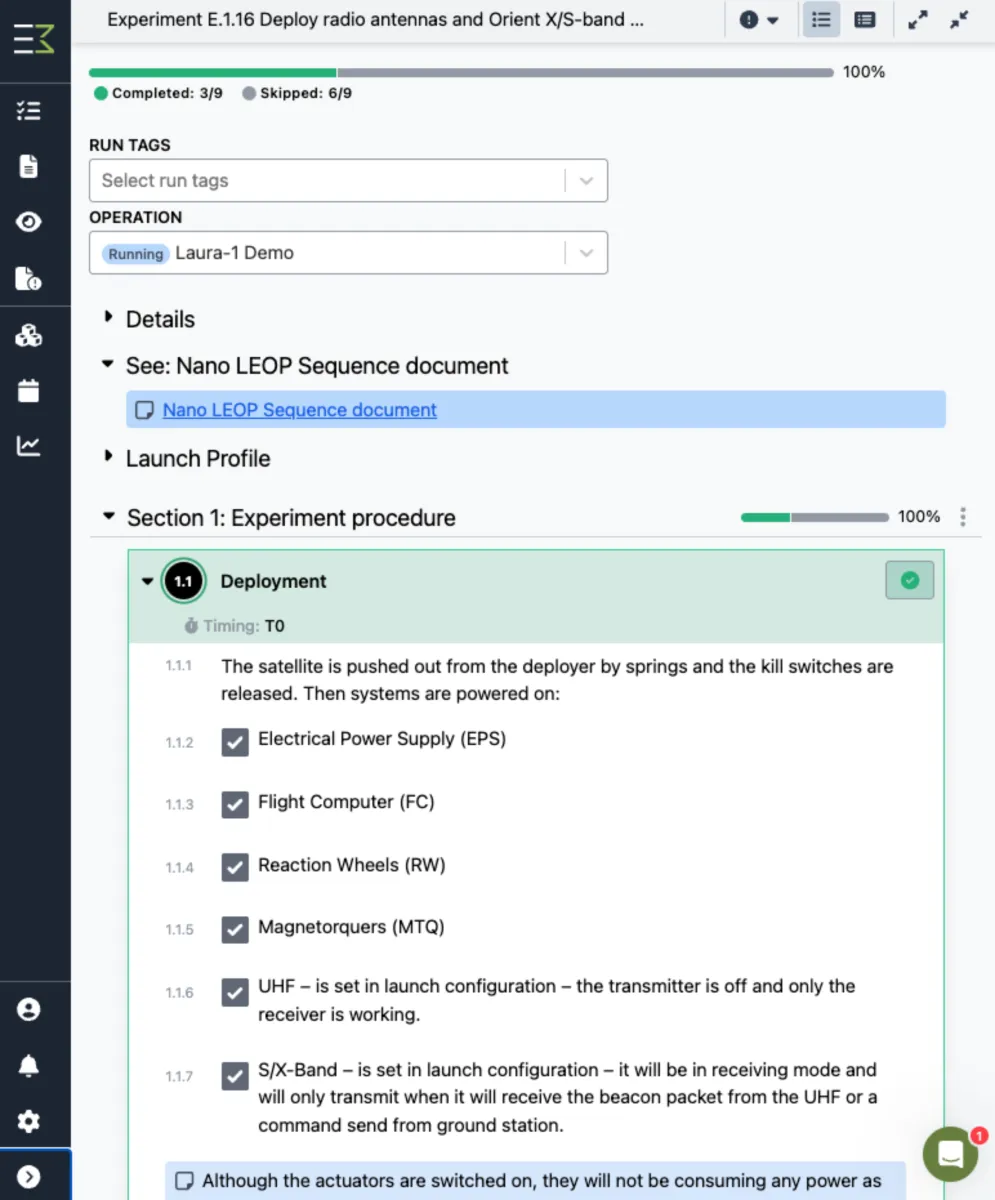This screenshot has height=1200, width=995.
Task: Click the OPERATION label
Action: click(136, 217)
